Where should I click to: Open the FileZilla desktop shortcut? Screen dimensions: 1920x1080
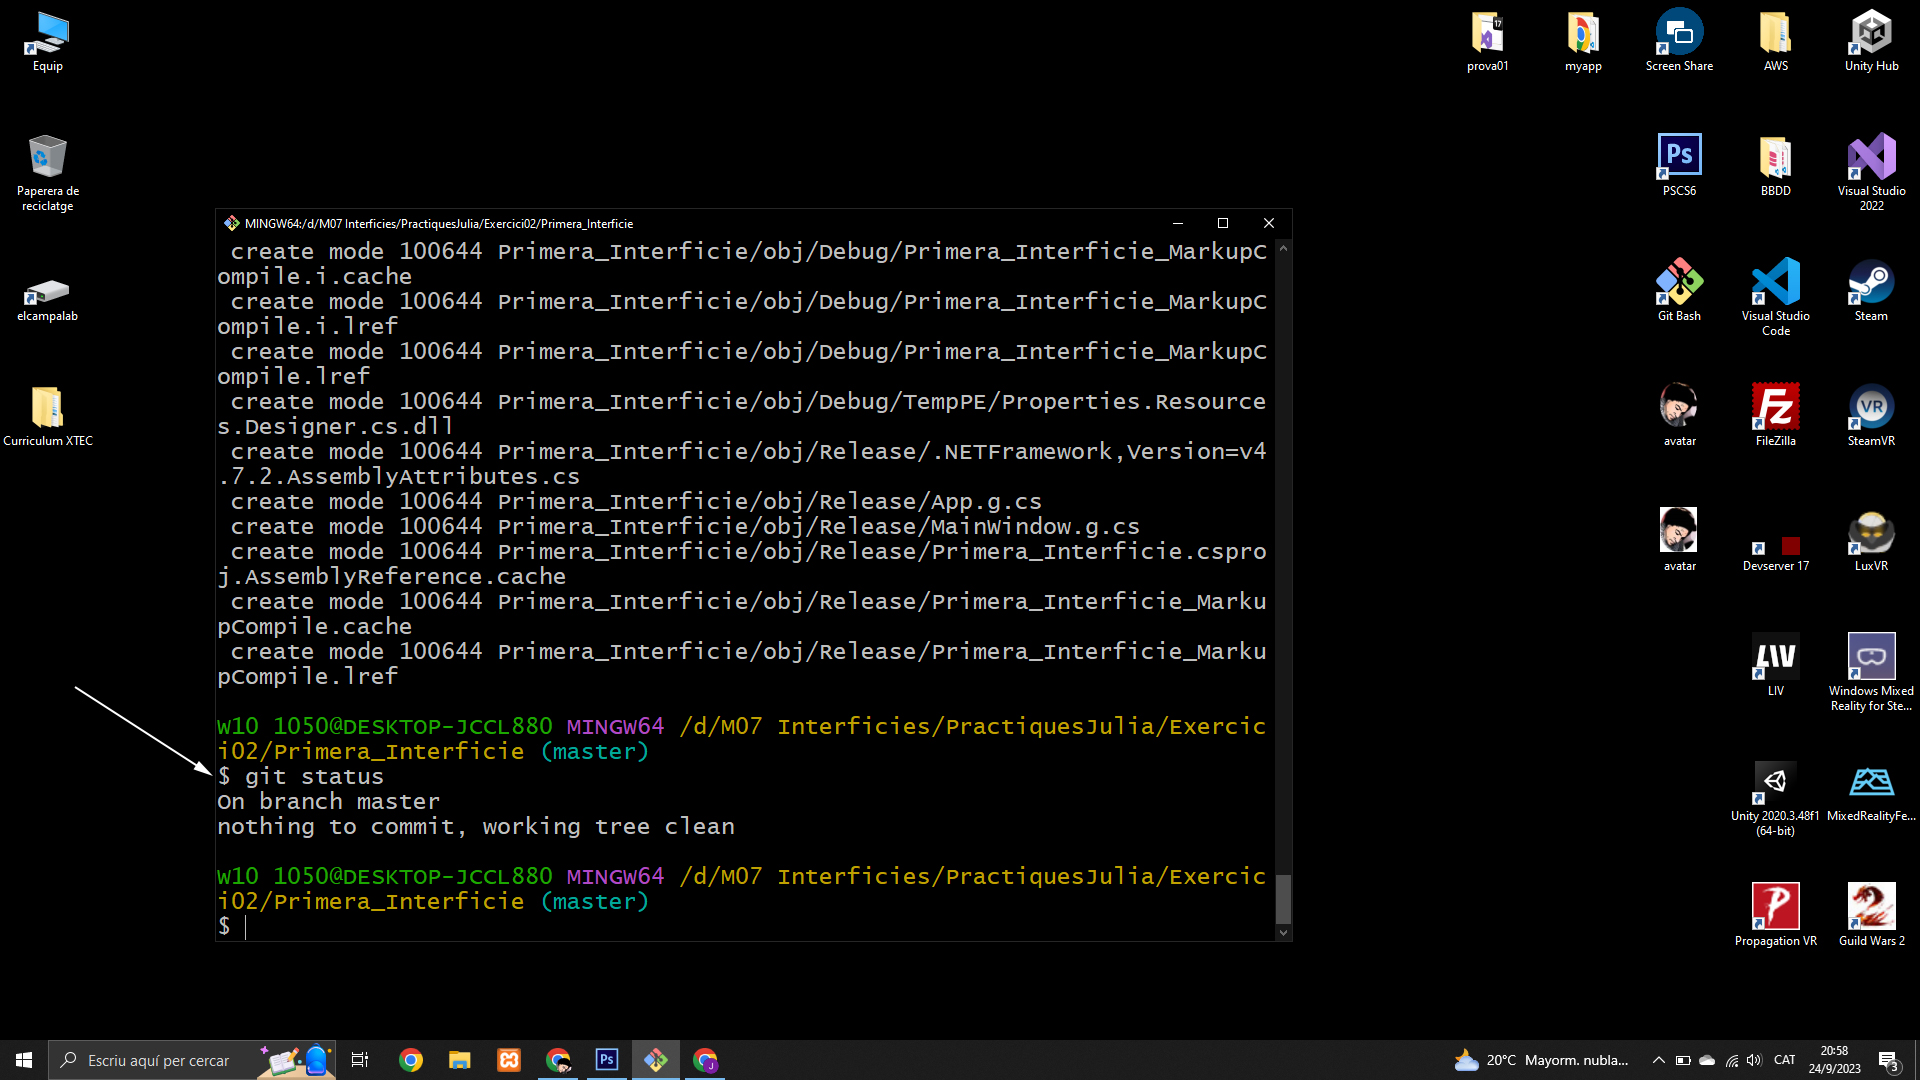[1775, 410]
